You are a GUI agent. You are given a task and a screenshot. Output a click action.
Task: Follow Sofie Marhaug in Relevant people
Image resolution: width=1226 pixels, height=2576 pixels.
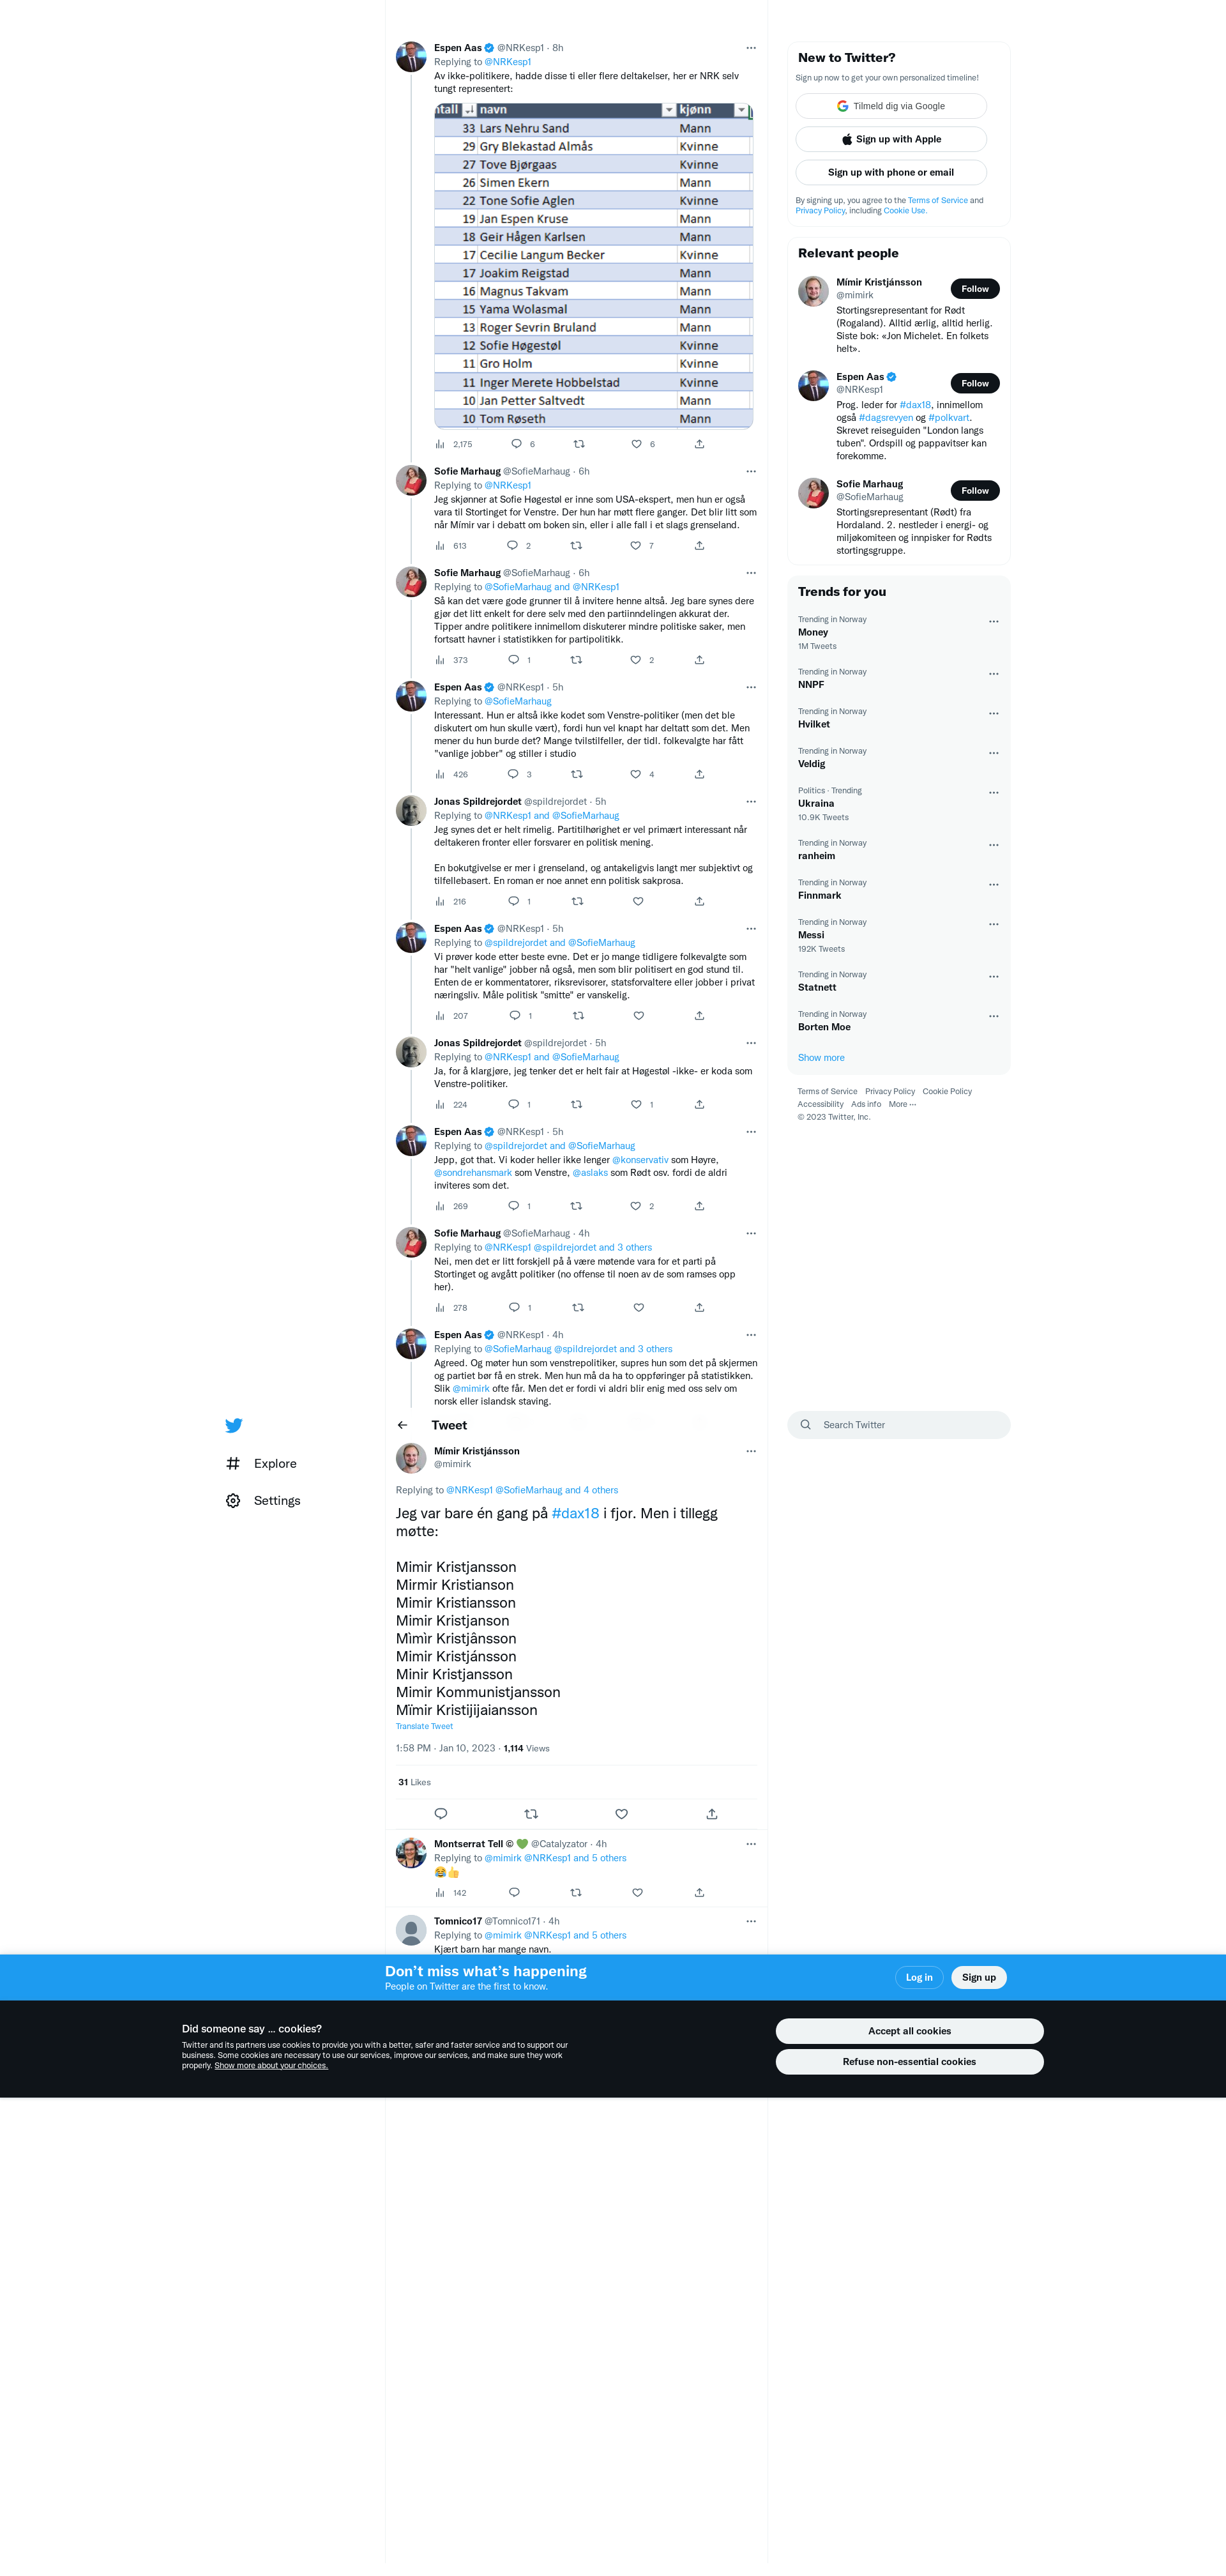point(974,490)
